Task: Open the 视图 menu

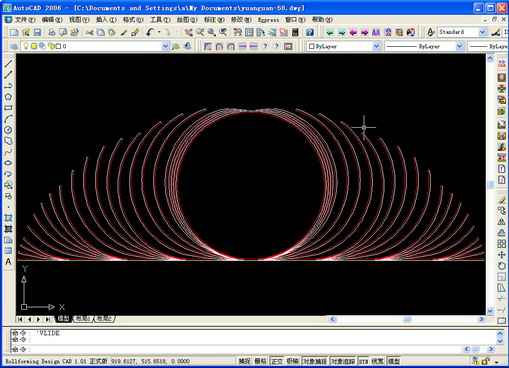Action: [x=79, y=20]
